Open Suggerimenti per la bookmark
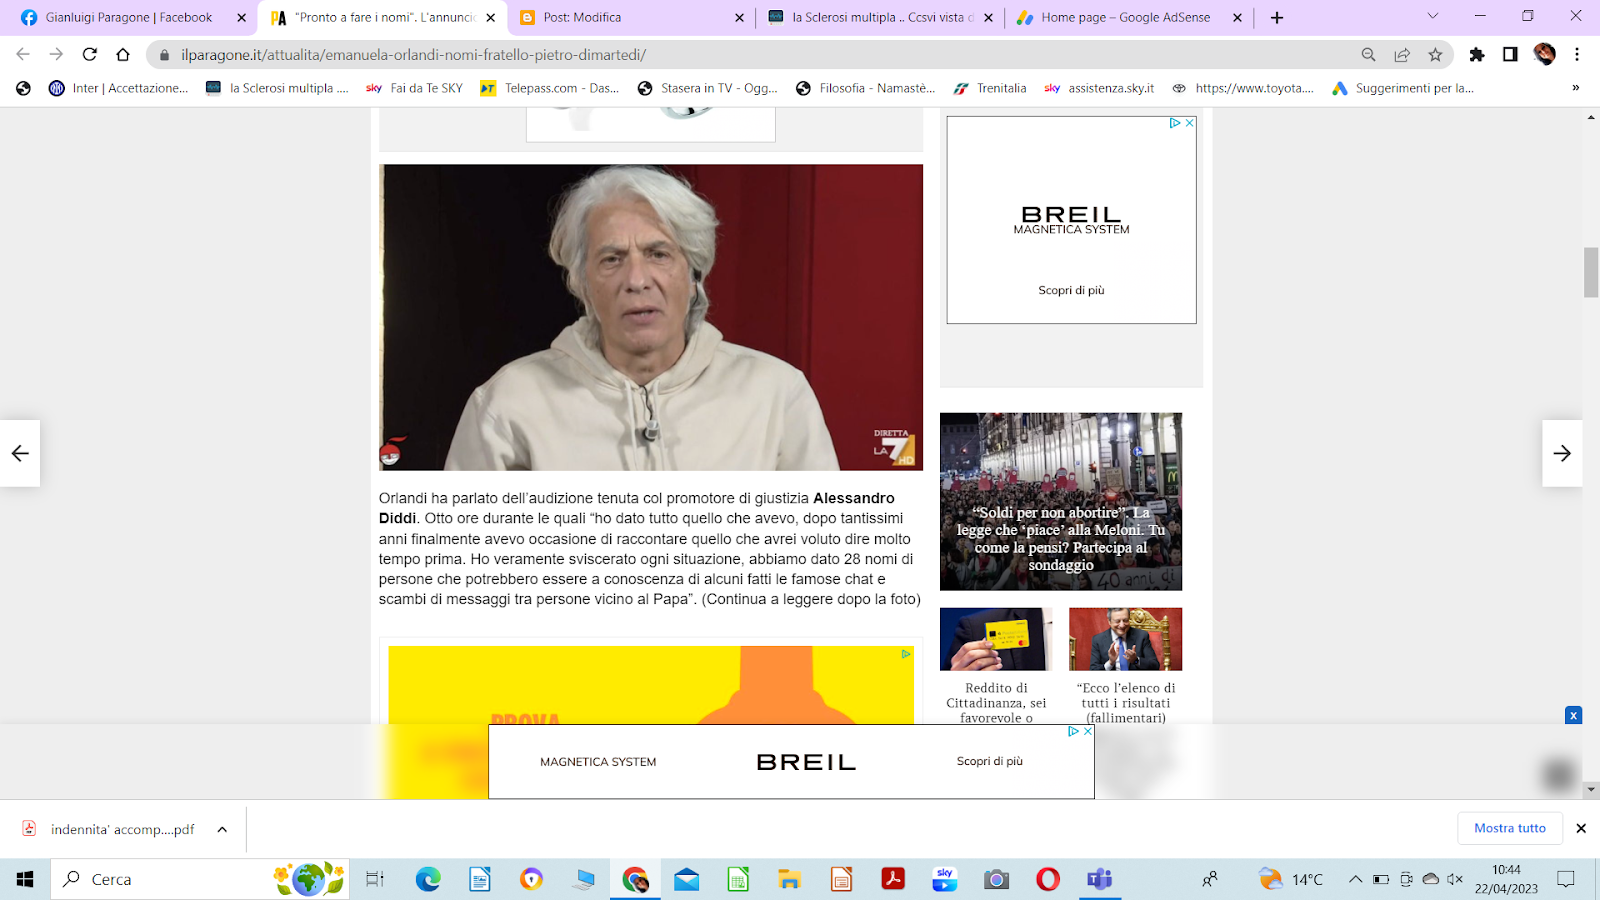Viewport: 1600px width, 900px height. tap(1403, 88)
